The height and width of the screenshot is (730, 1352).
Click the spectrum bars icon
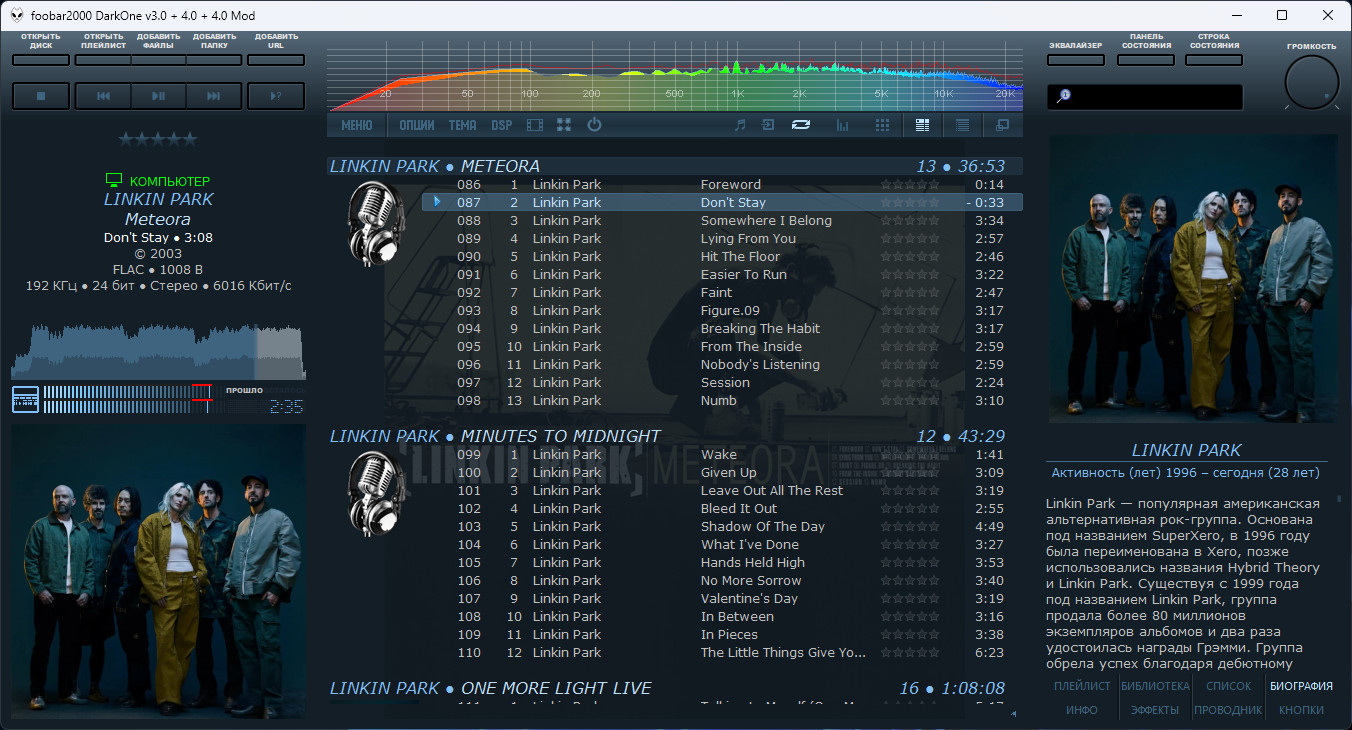click(842, 125)
